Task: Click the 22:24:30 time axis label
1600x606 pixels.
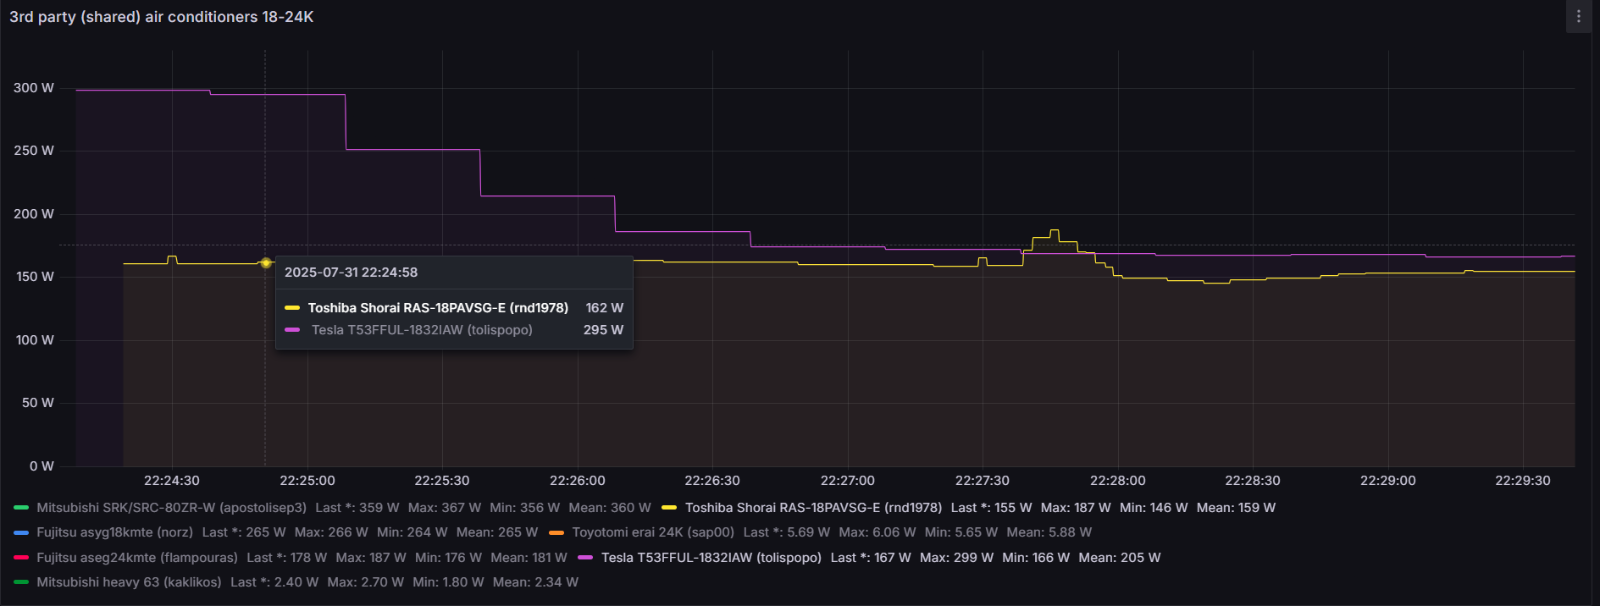Action: pos(172,481)
